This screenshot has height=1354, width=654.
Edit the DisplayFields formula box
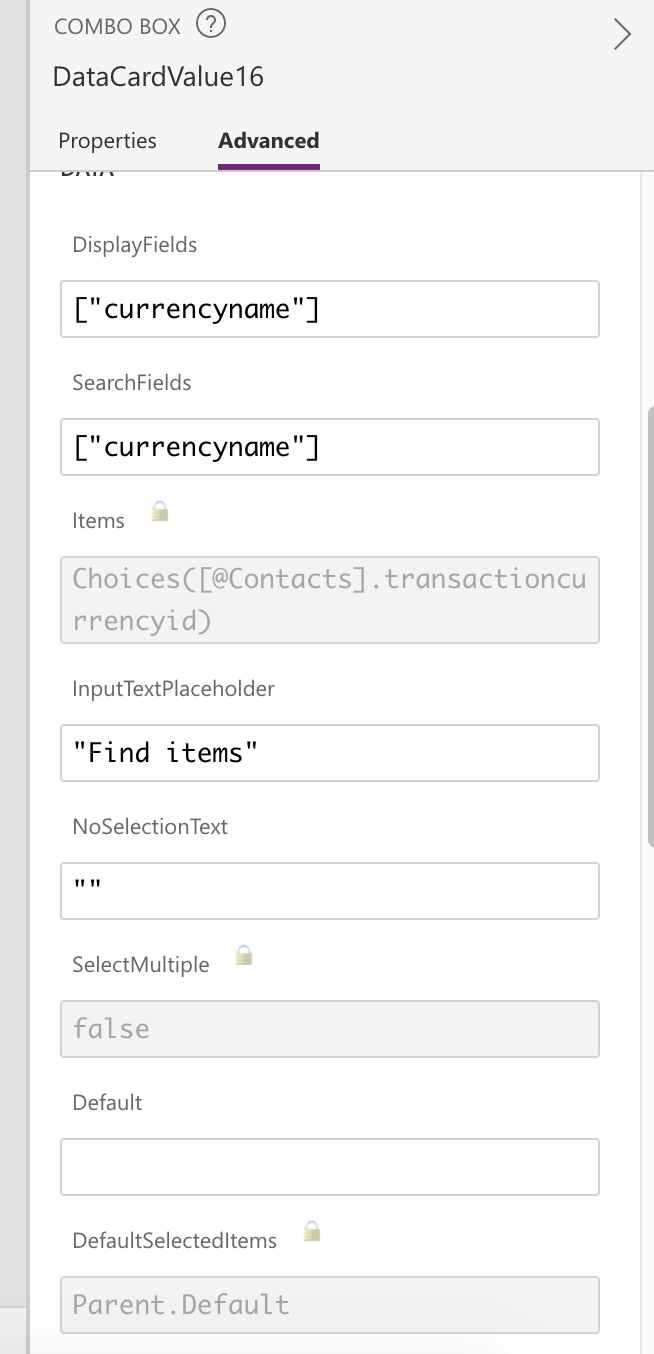tap(329, 309)
